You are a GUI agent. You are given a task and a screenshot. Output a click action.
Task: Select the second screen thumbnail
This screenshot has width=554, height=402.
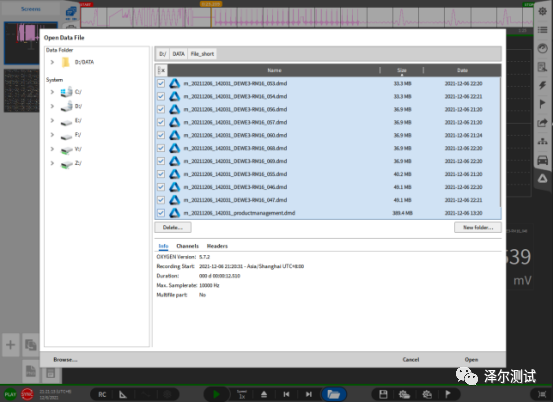(x=21, y=91)
